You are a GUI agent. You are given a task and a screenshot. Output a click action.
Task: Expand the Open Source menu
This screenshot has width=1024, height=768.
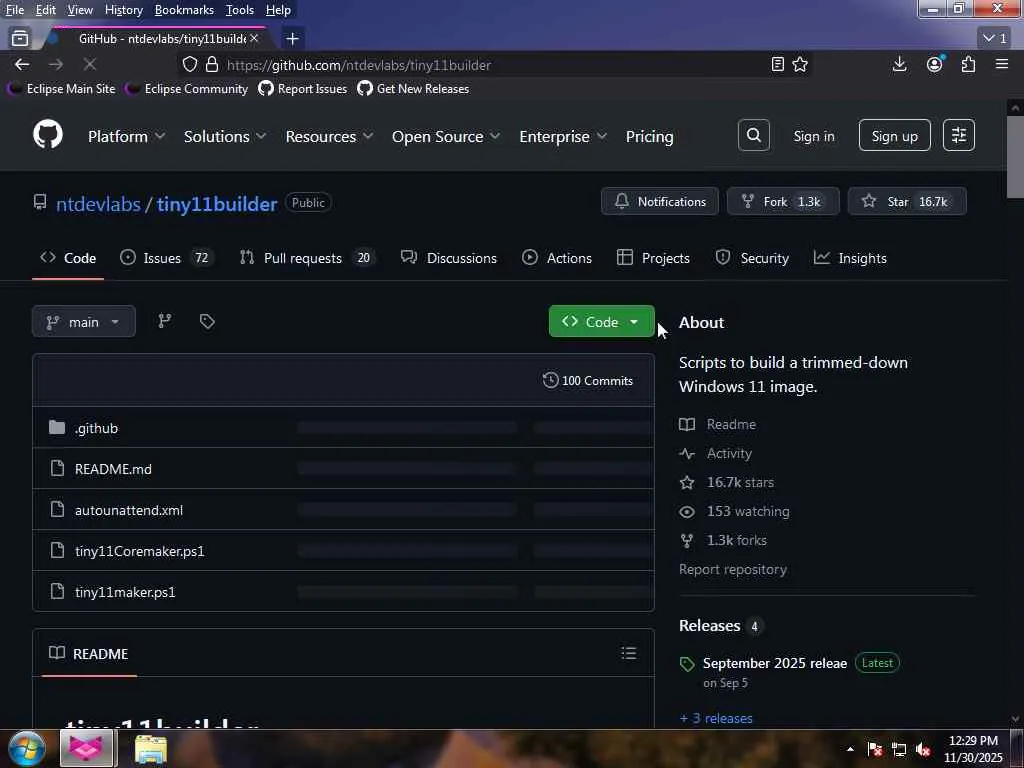[x=446, y=136]
